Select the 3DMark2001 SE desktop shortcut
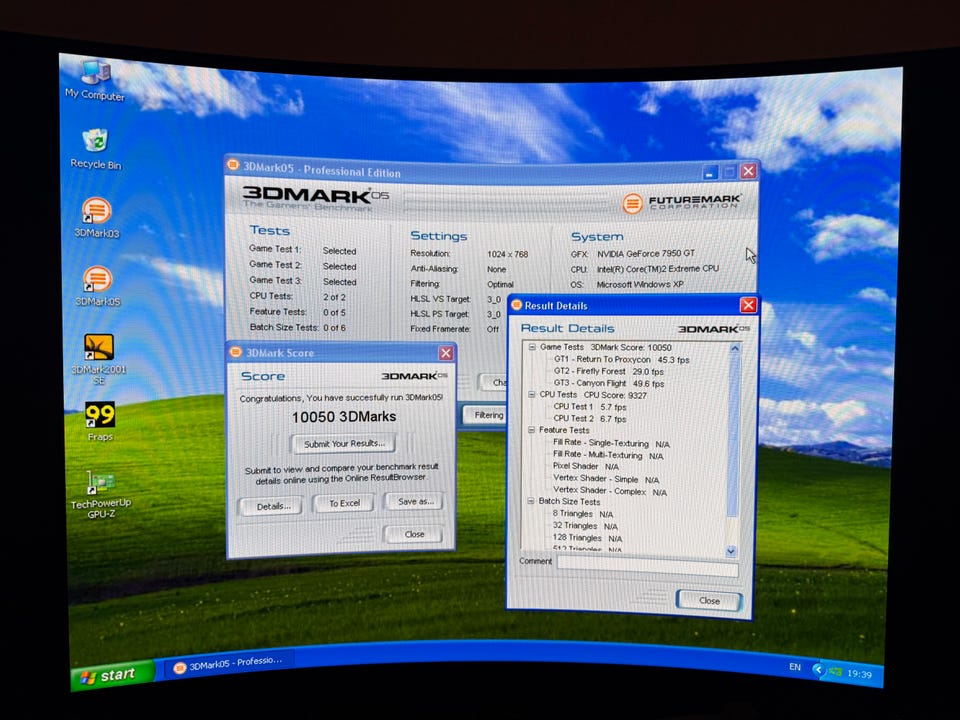 [99, 359]
